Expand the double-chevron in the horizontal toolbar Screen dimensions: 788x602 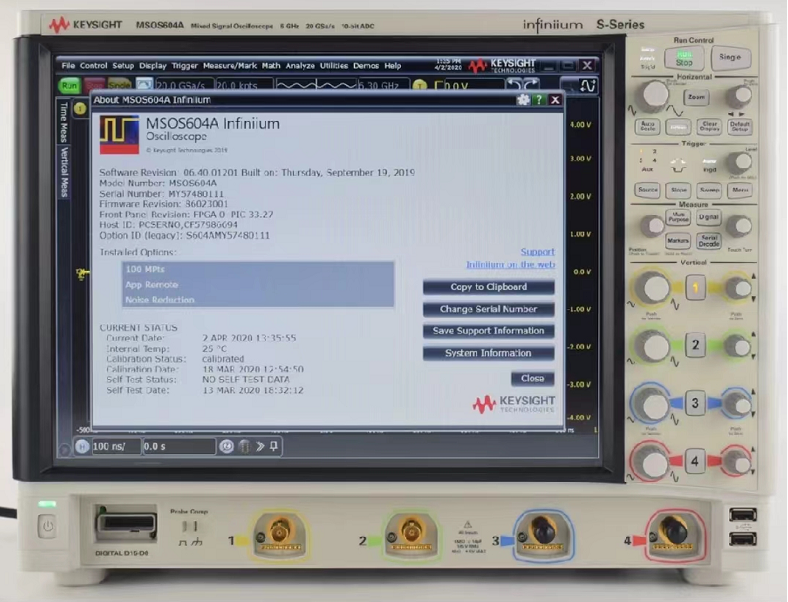click(259, 446)
